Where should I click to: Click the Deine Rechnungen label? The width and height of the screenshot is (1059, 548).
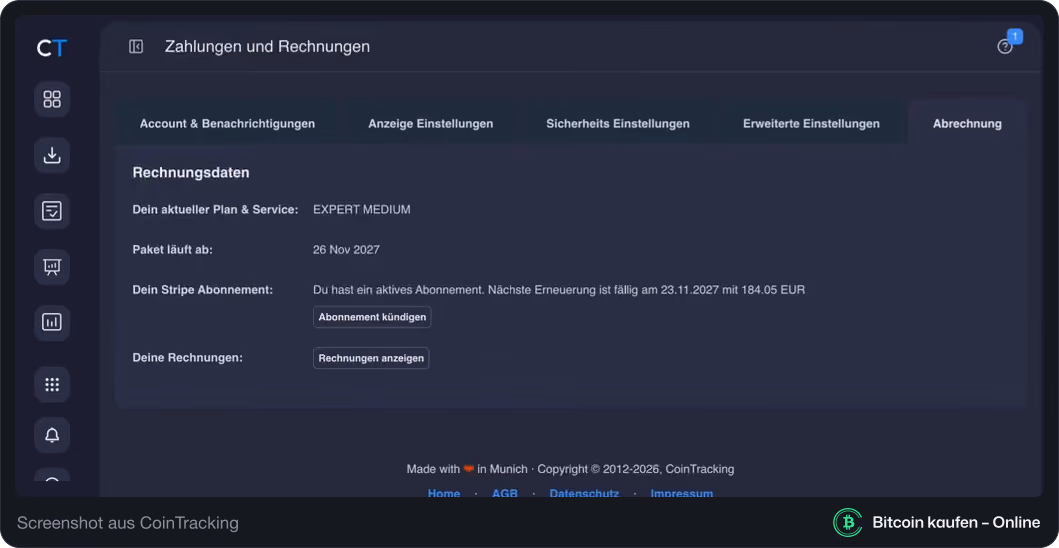click(x=188, y=357)
